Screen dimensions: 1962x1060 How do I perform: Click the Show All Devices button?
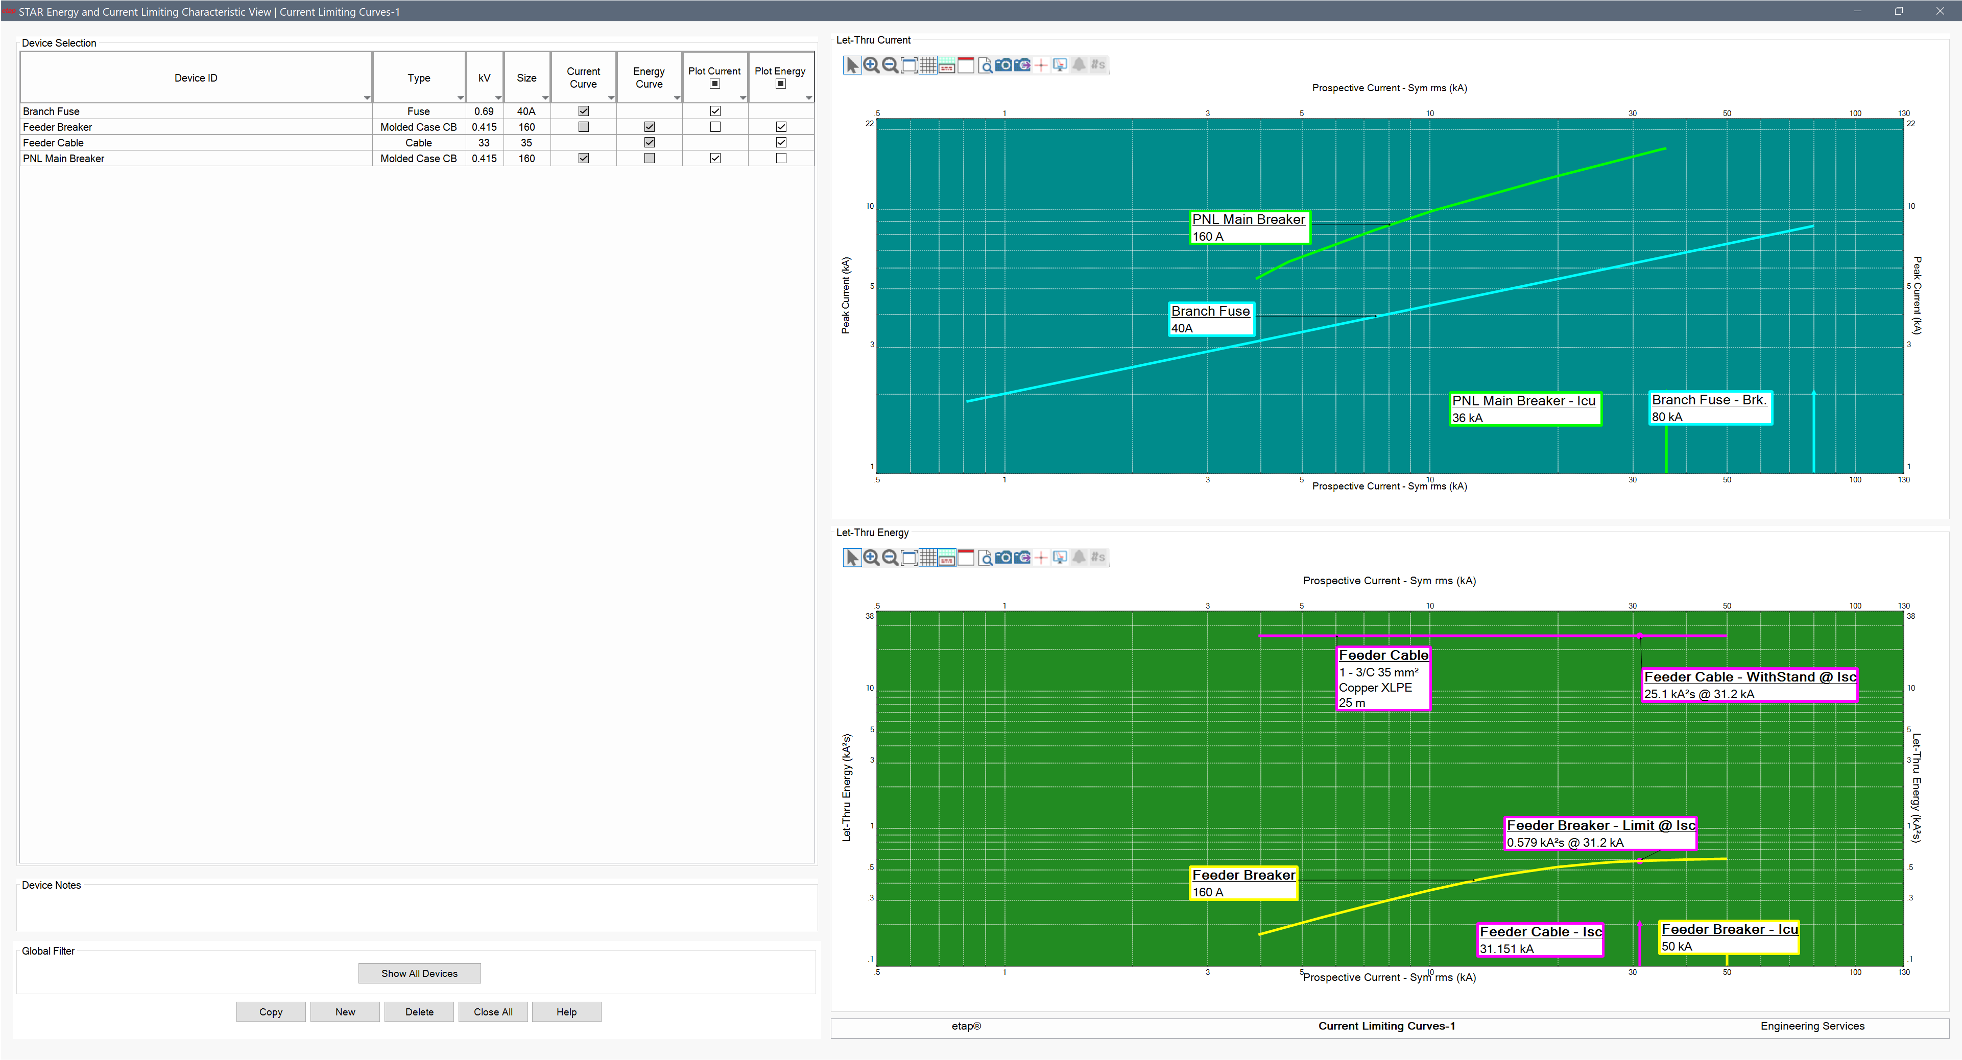[419, 973]
